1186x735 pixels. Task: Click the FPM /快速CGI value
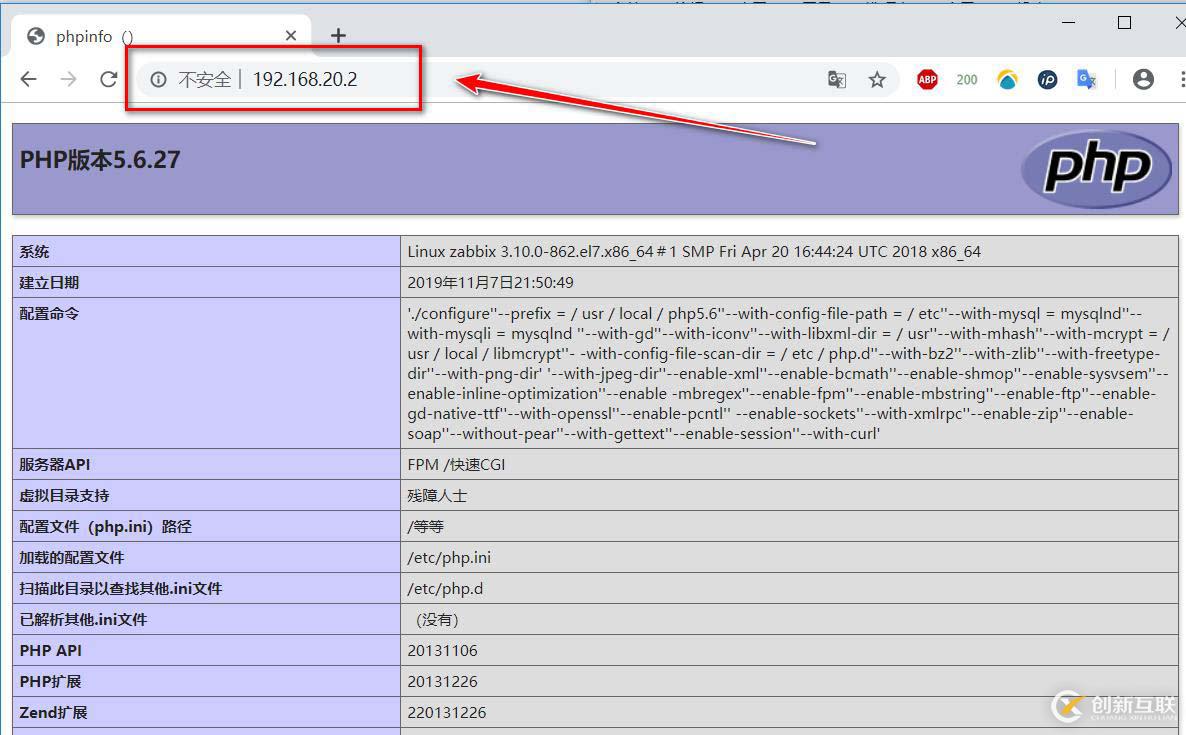click(x=456, y=465)
